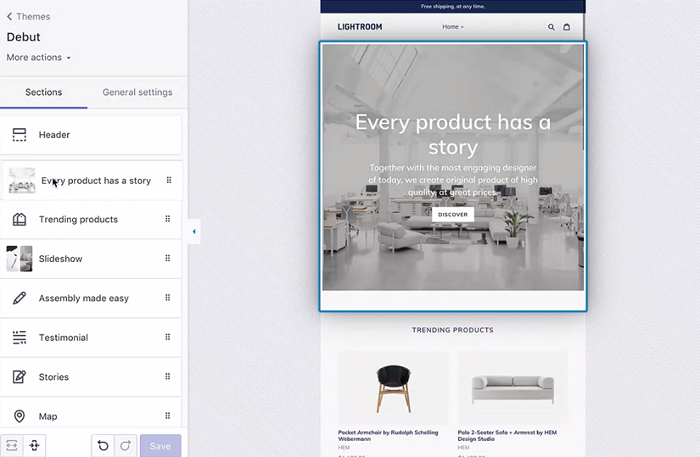Click drag handle of Assembly made easy row
Image resolution: width=700 pixels, height=457 pixels.
point(168,298)
